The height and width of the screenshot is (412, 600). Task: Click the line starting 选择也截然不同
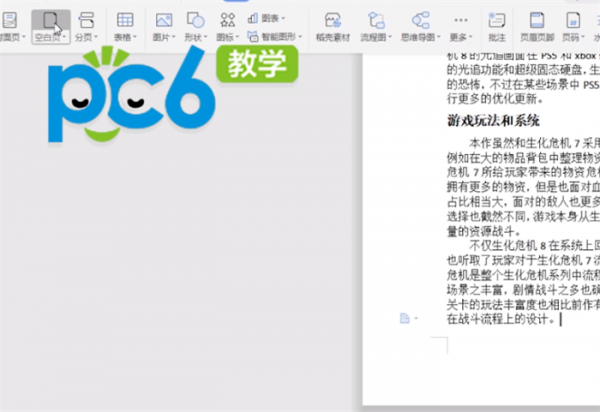[x=523, y=217]
